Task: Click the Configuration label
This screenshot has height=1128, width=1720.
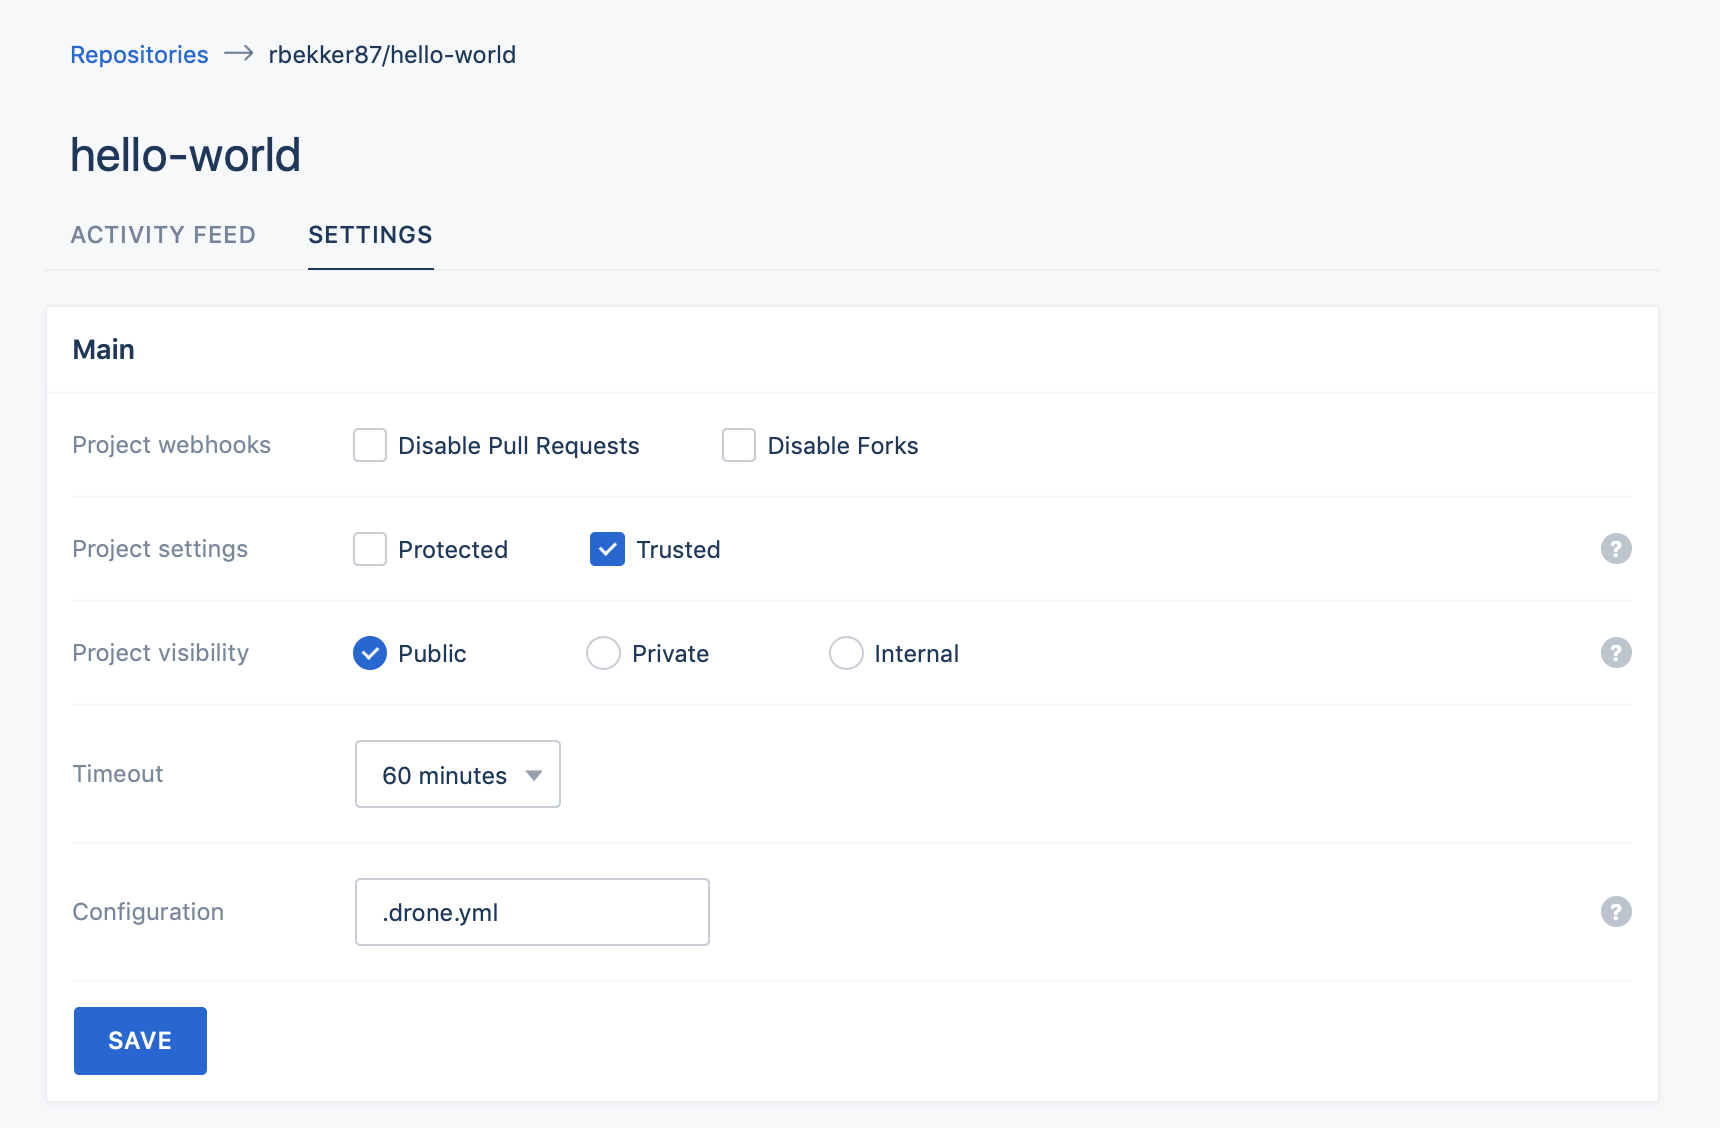Action: pyautogui.click(x=148, y=912)
